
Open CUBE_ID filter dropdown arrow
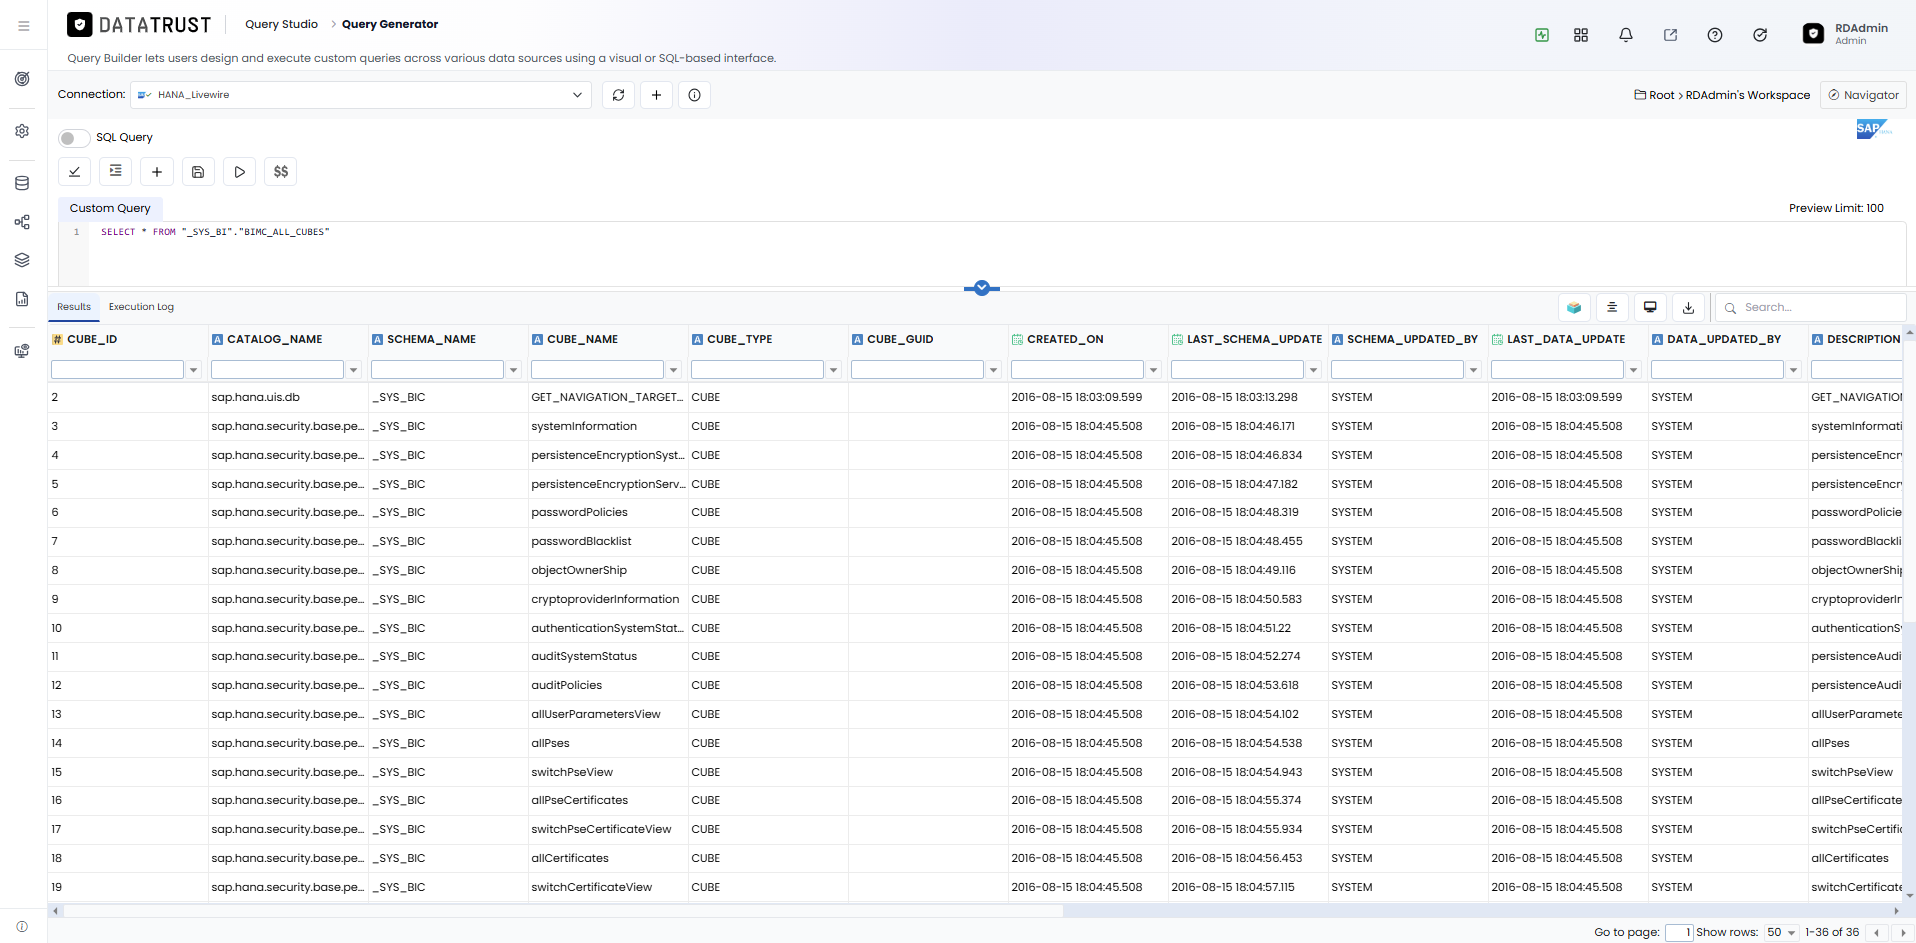point(193,370)
